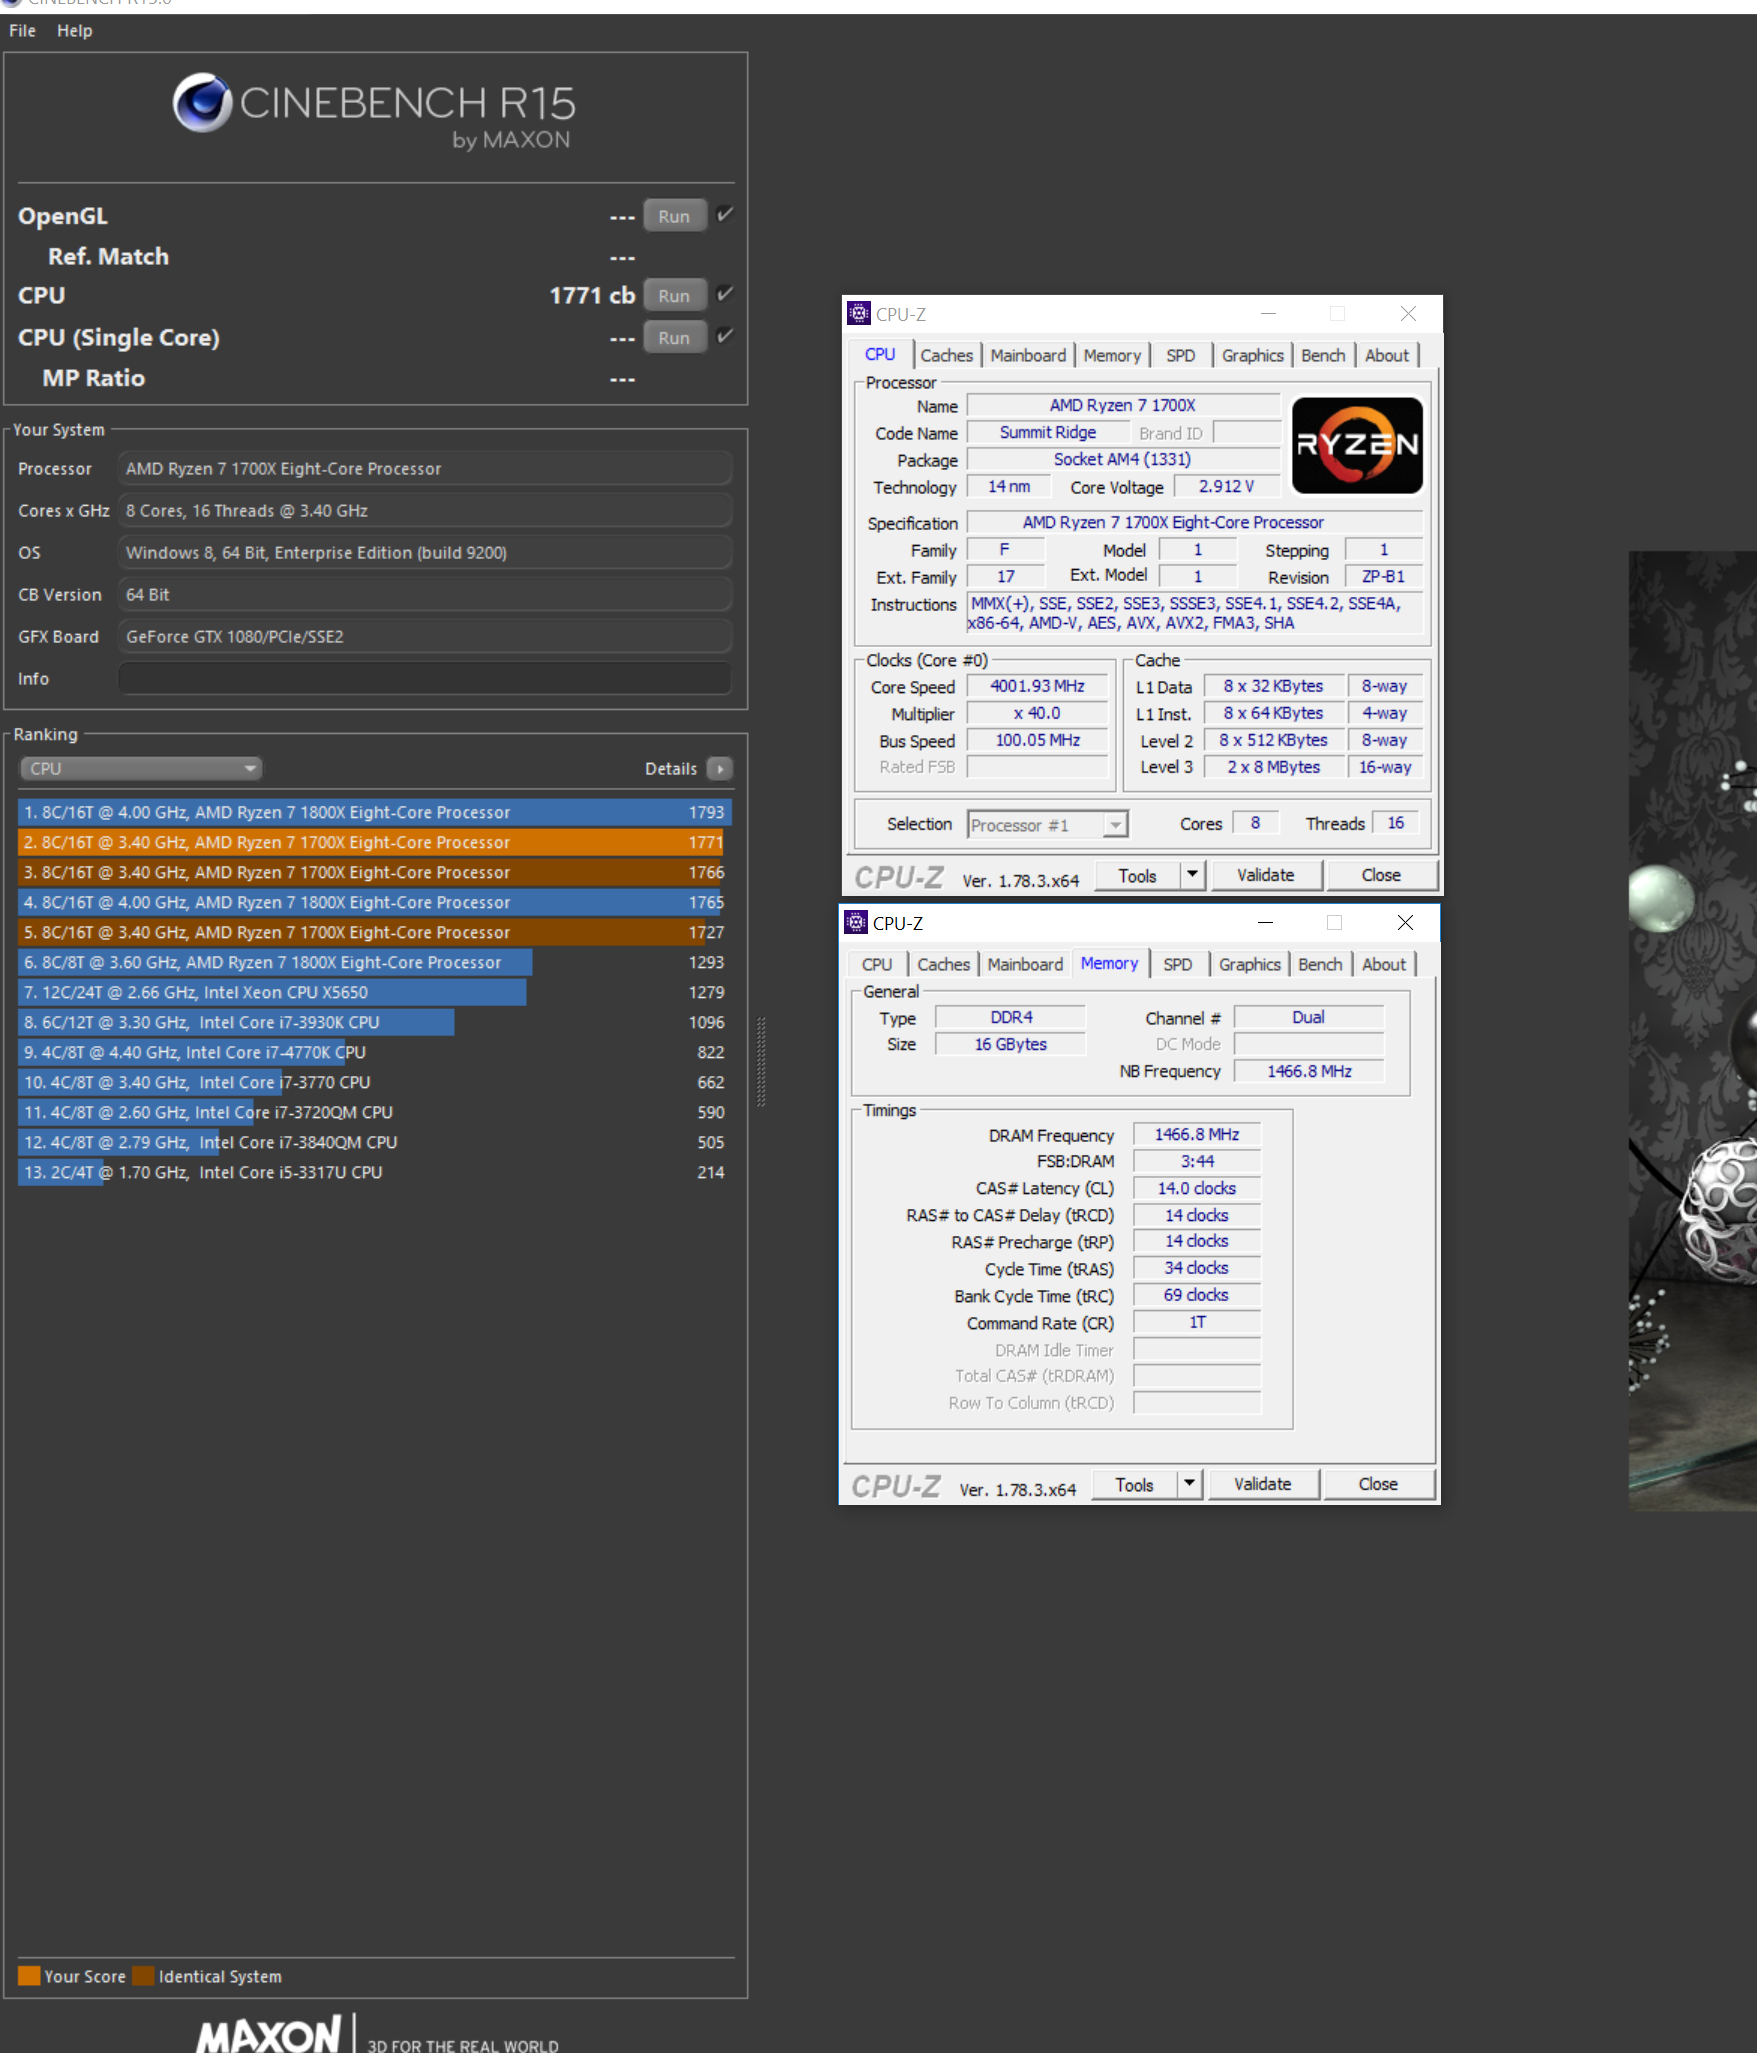Click Validate in upper CPU-Z window
1757x2053 pixels.
point(1266,876)
